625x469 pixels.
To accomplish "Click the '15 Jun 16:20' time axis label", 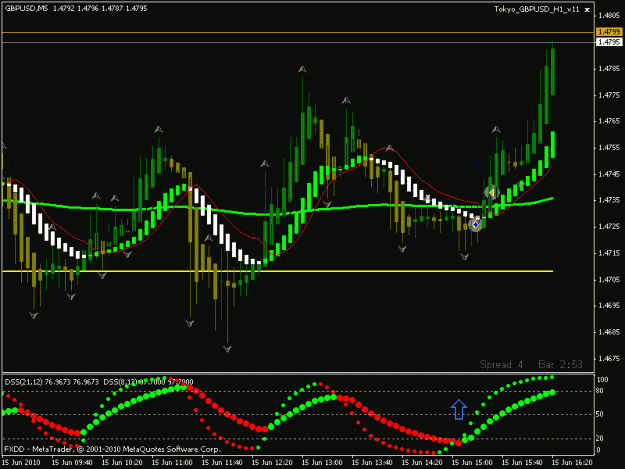I will click(x=572, y=462).
